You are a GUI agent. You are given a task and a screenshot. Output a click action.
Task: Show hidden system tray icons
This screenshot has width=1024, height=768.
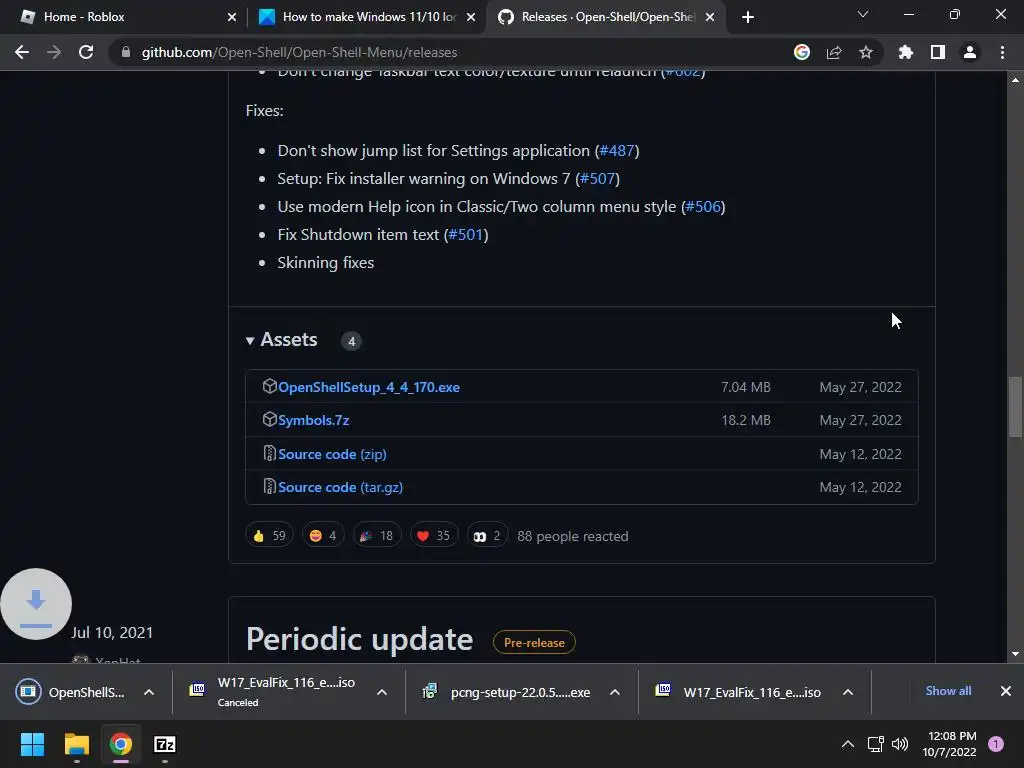(848, 744)
